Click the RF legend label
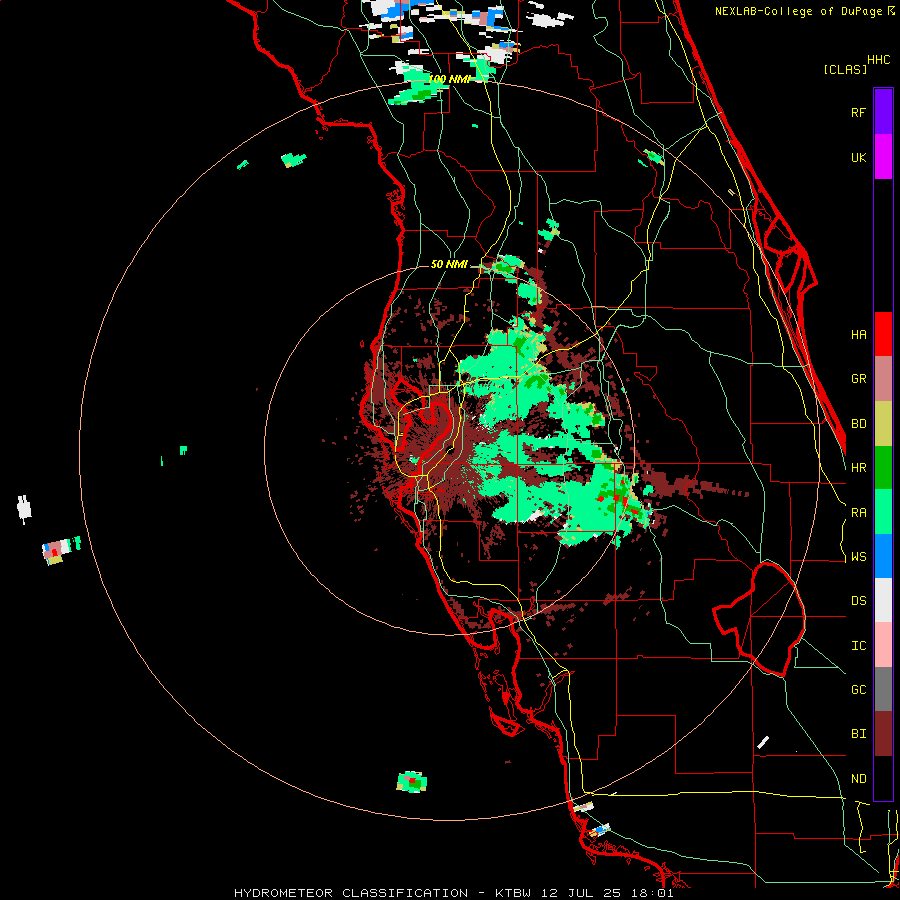The width and height of the screenshot is (900, 900). [858, 112]
